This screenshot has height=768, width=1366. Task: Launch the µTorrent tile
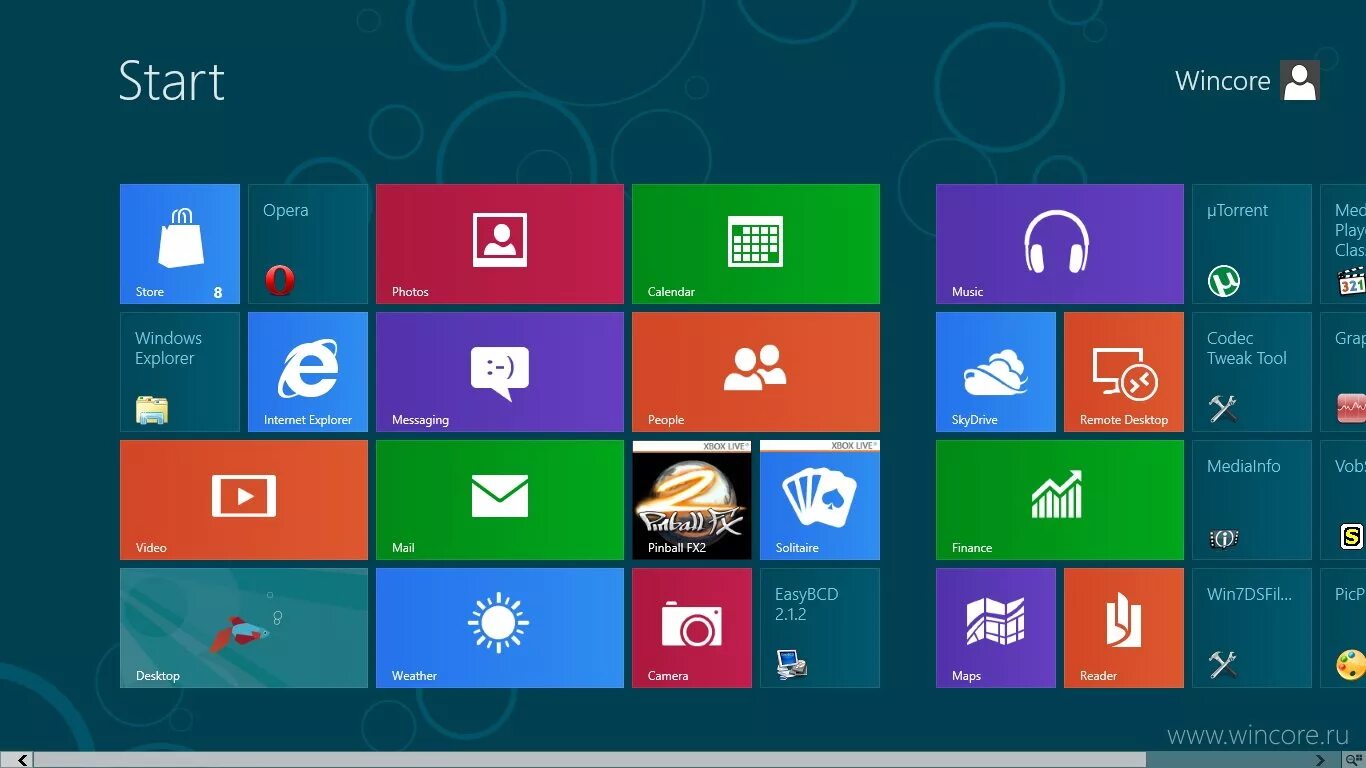tap(1252, 244)
